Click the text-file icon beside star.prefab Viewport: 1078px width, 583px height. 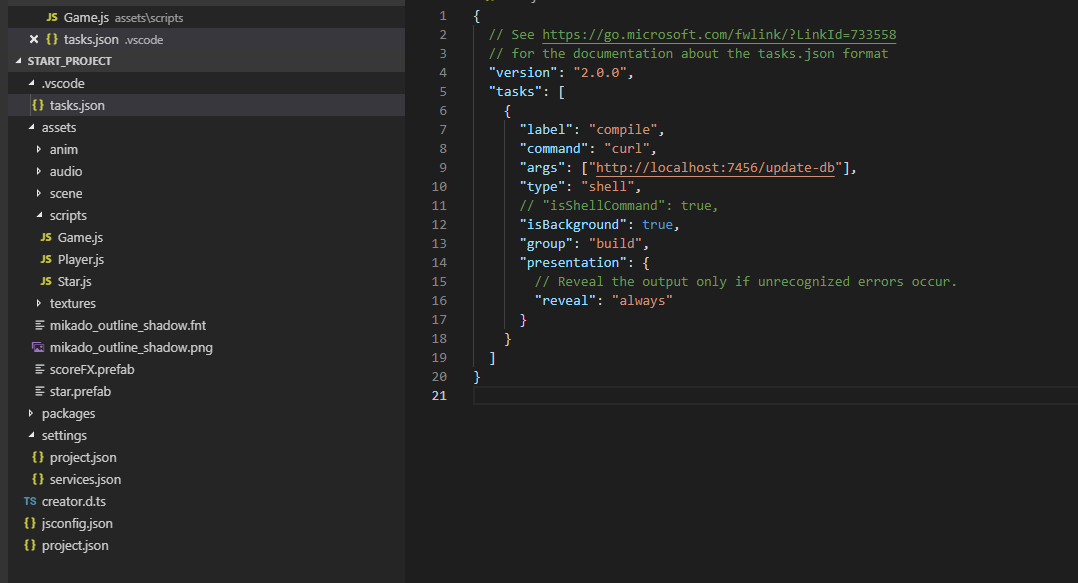38,391
